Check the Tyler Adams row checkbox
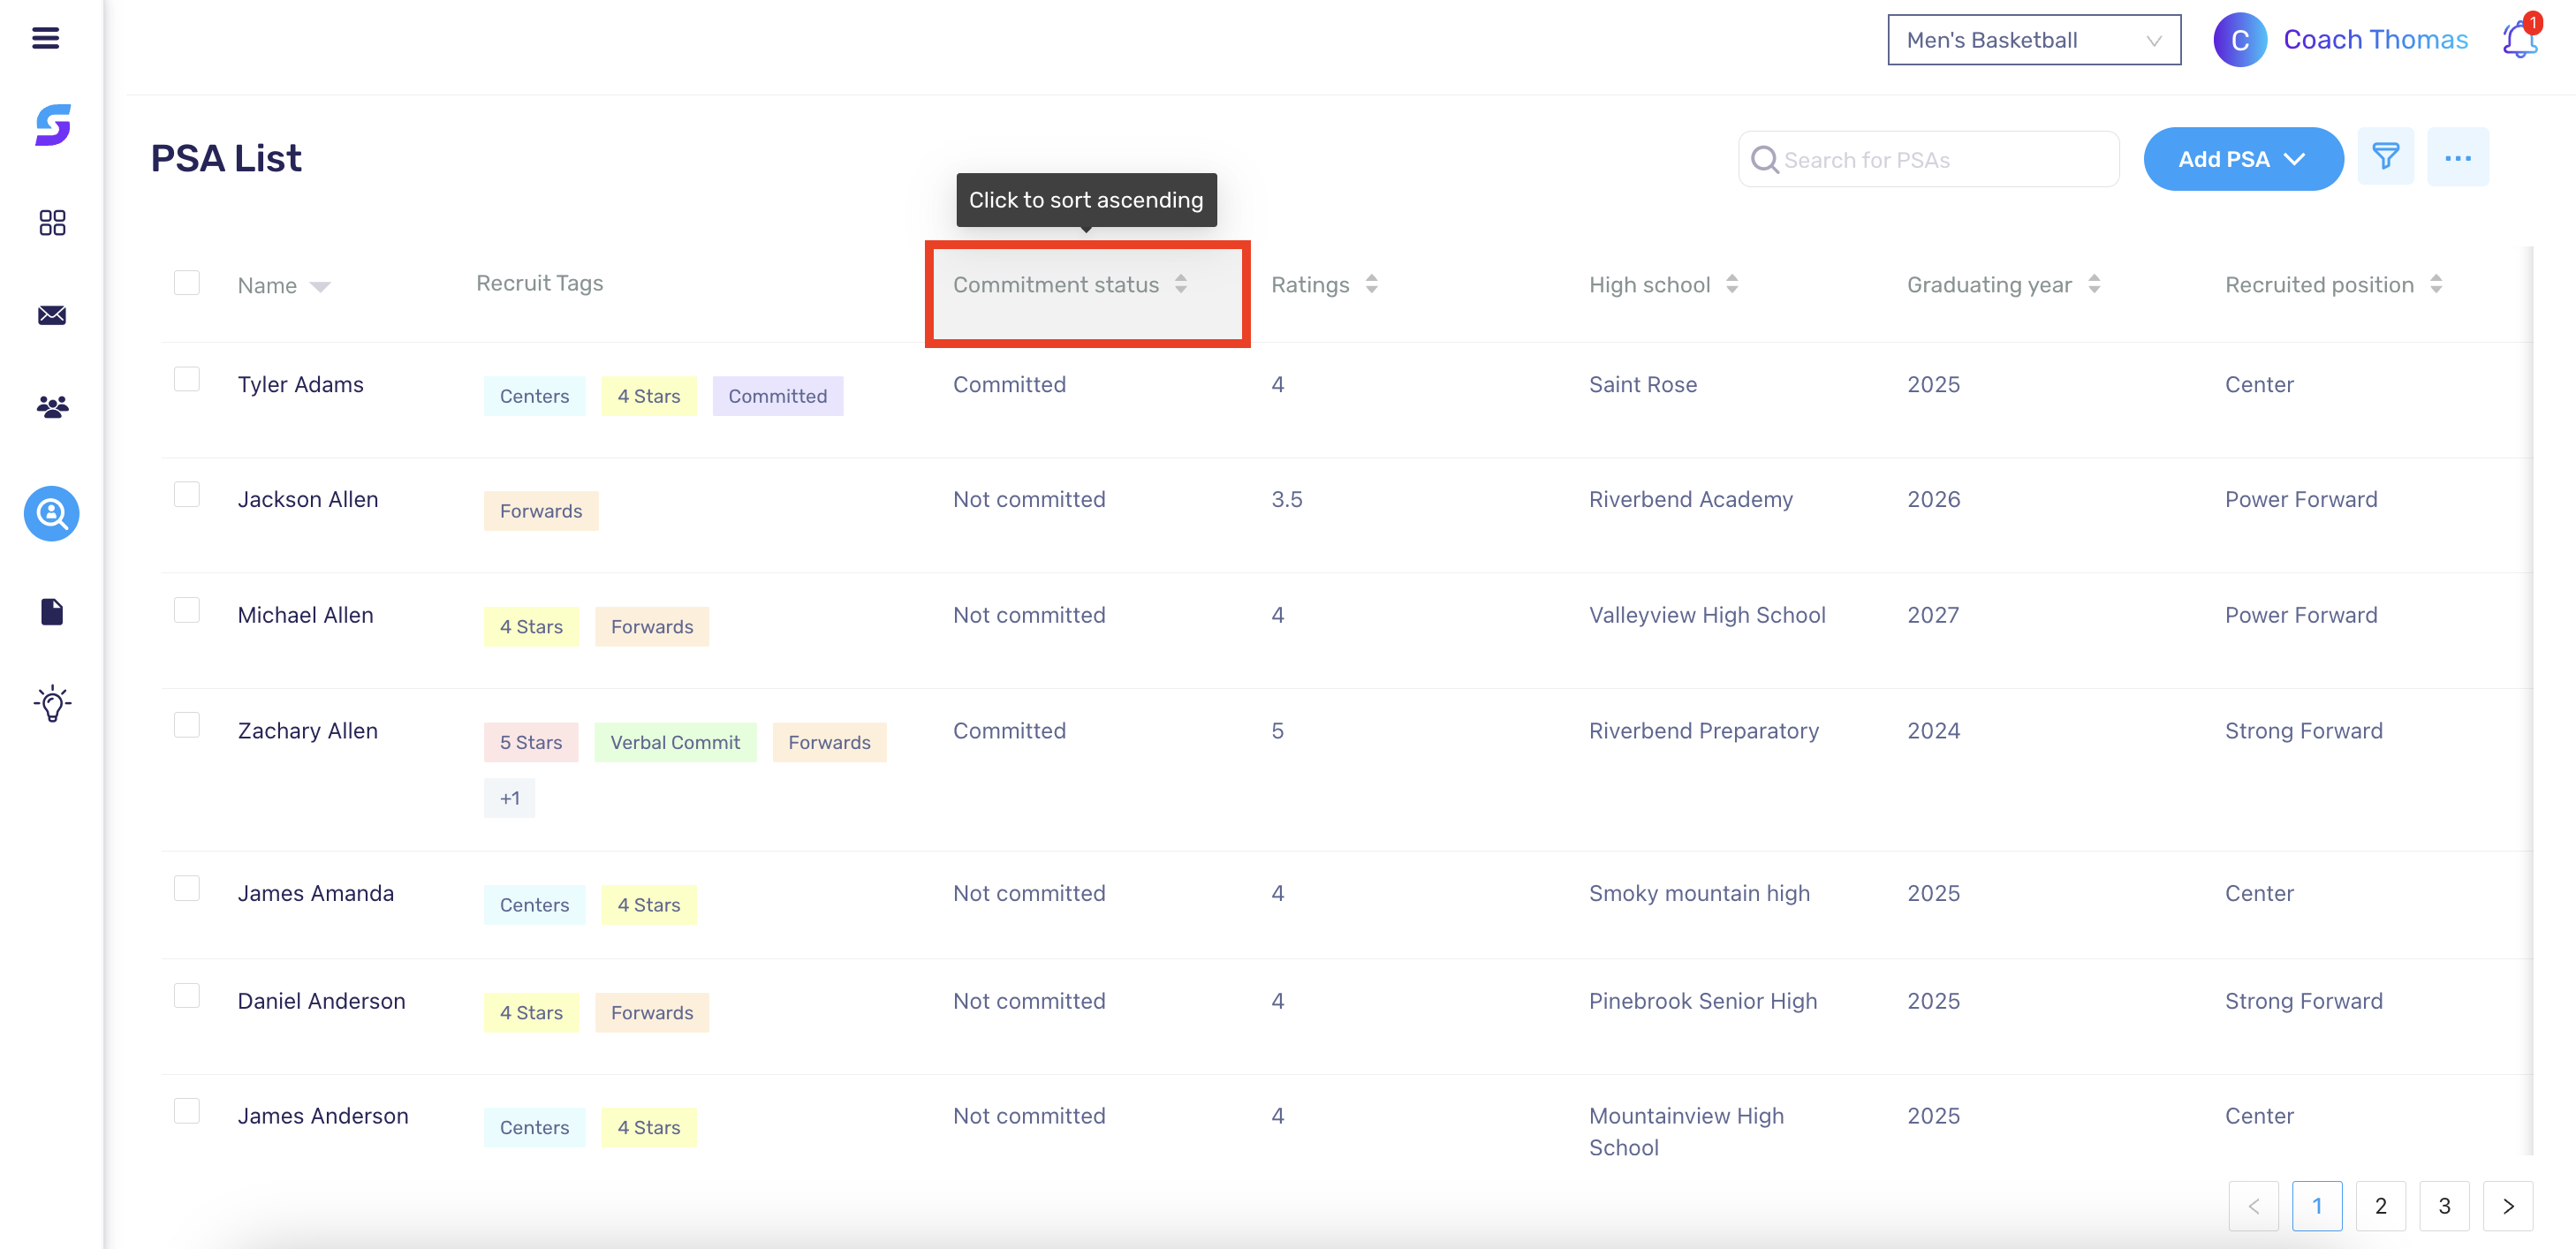Screen dimensions: 2576x1249 point(187,379)
